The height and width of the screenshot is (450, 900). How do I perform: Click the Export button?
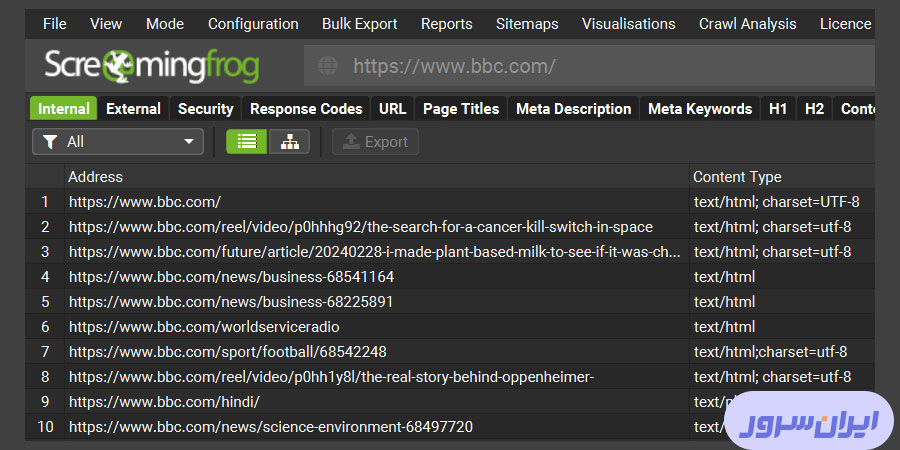click(x=375, y=142)
